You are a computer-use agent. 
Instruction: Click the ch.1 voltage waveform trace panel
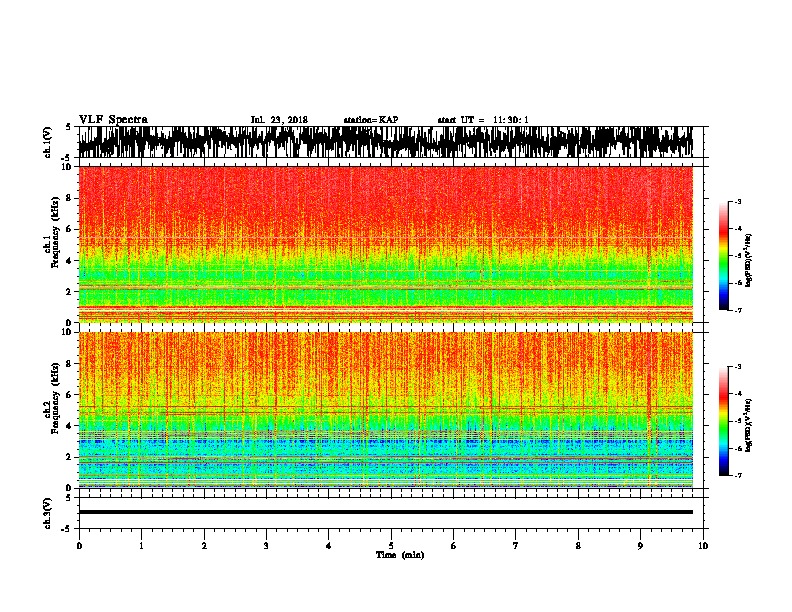pos(385,142)
